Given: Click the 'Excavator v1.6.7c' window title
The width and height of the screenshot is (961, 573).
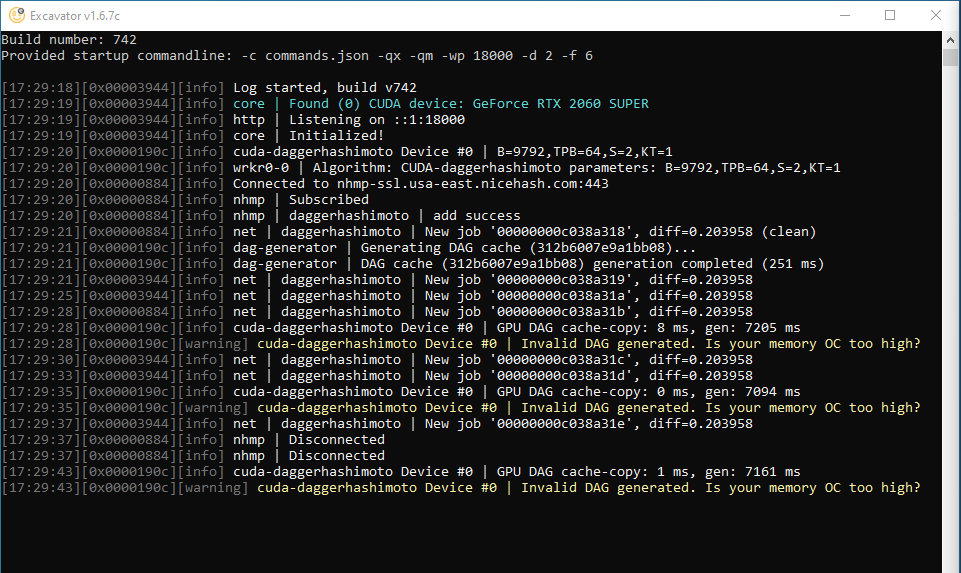Looking at the screenshot, I should (x=75, y=16).
